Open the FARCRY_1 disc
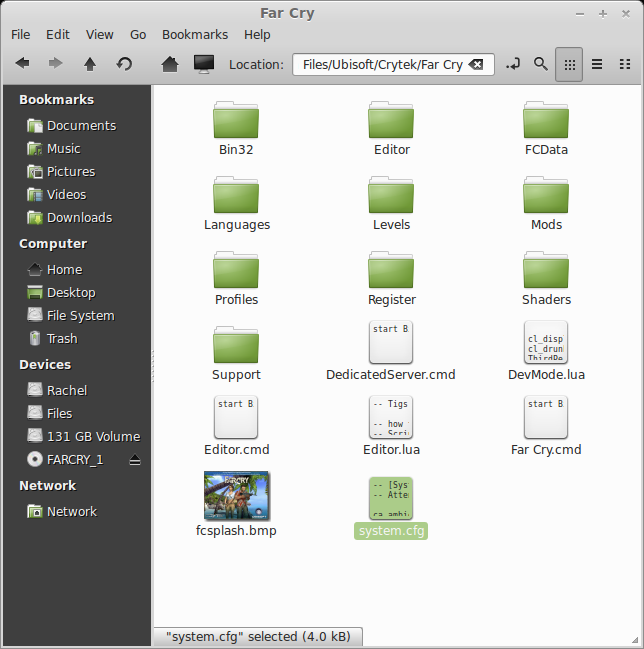The width and height of the screenshot is (644, 649). point(66,460)
